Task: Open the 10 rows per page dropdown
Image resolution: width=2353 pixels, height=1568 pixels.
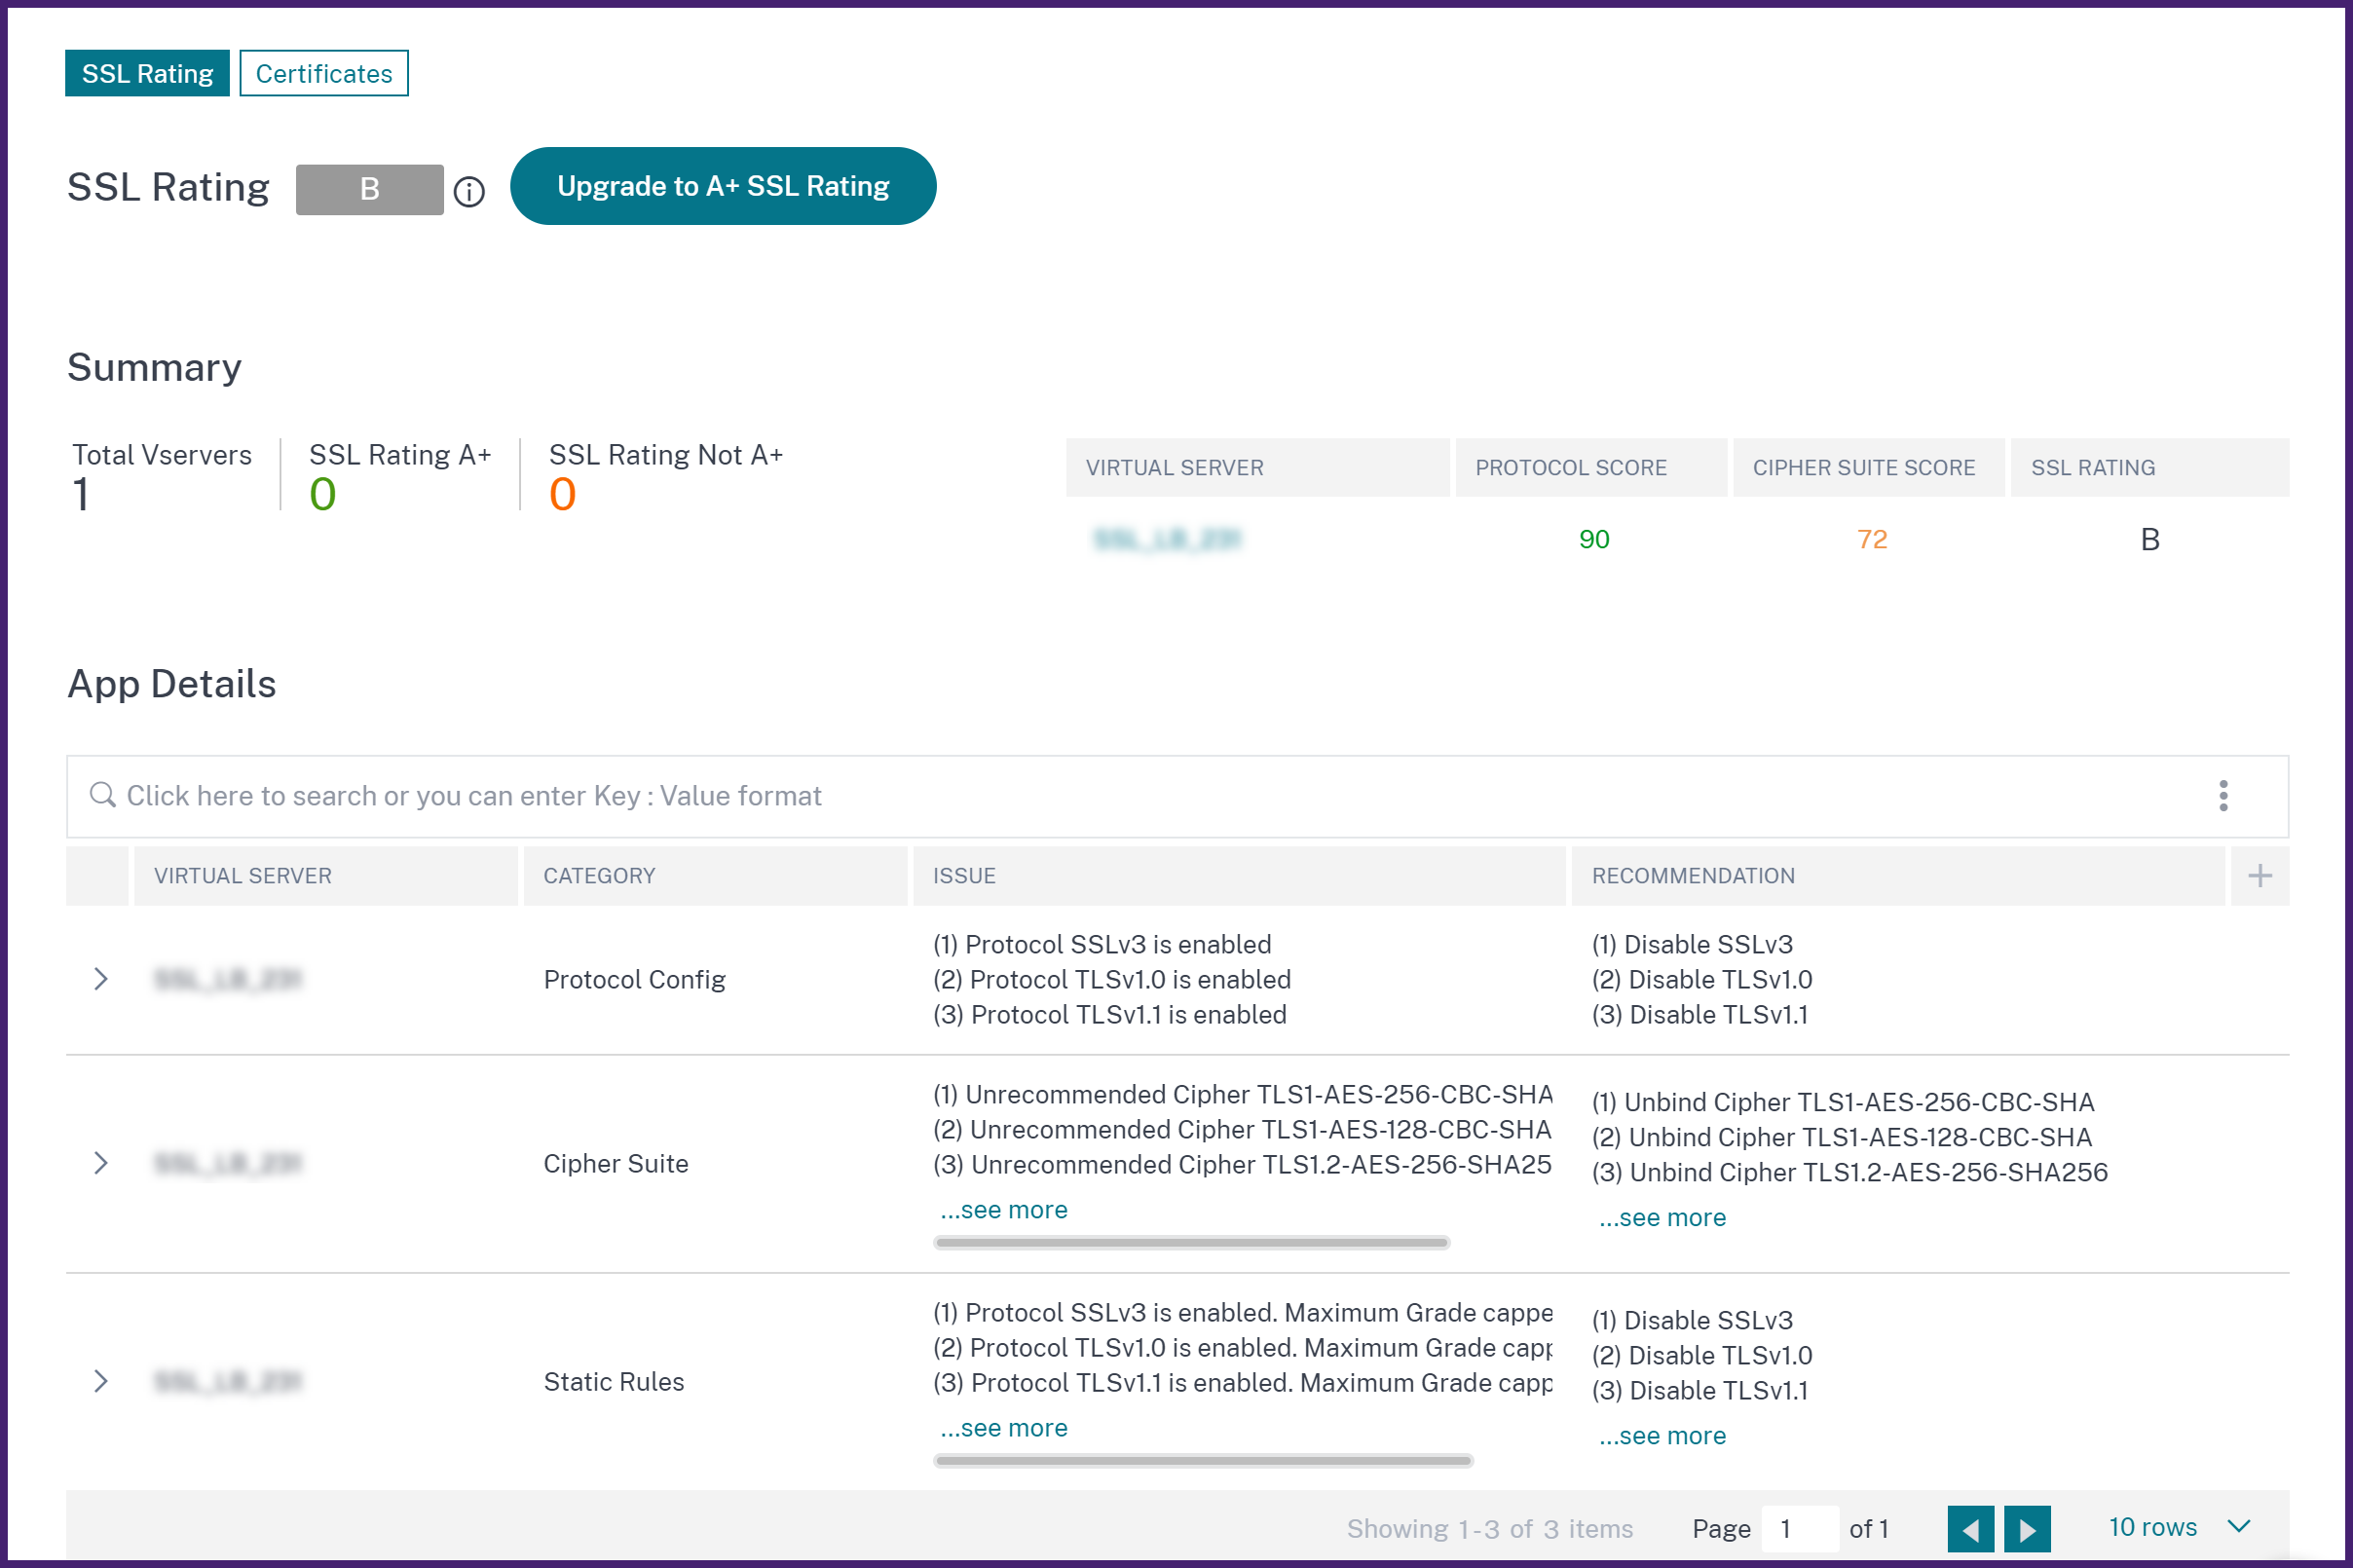Action: pos(2179,1527)
